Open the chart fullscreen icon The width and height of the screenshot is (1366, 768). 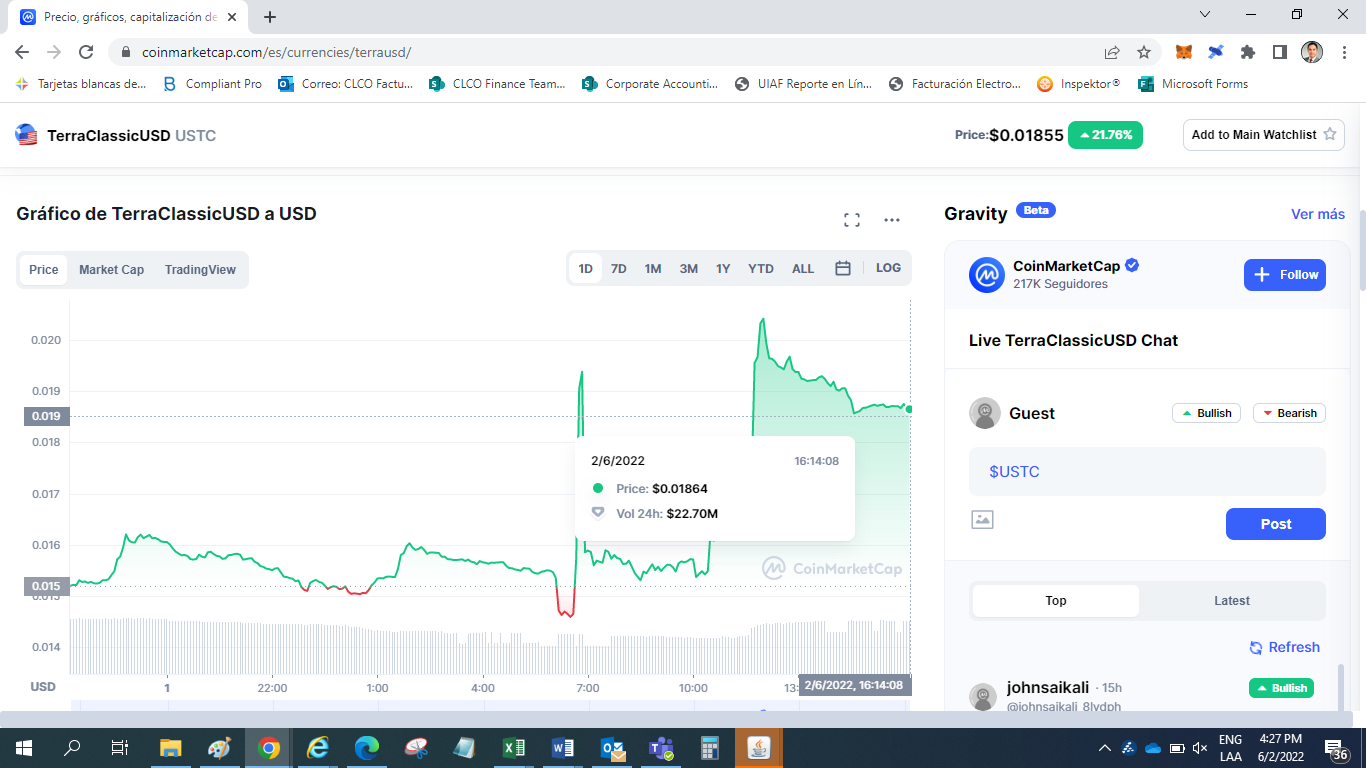tap(852, 220)
